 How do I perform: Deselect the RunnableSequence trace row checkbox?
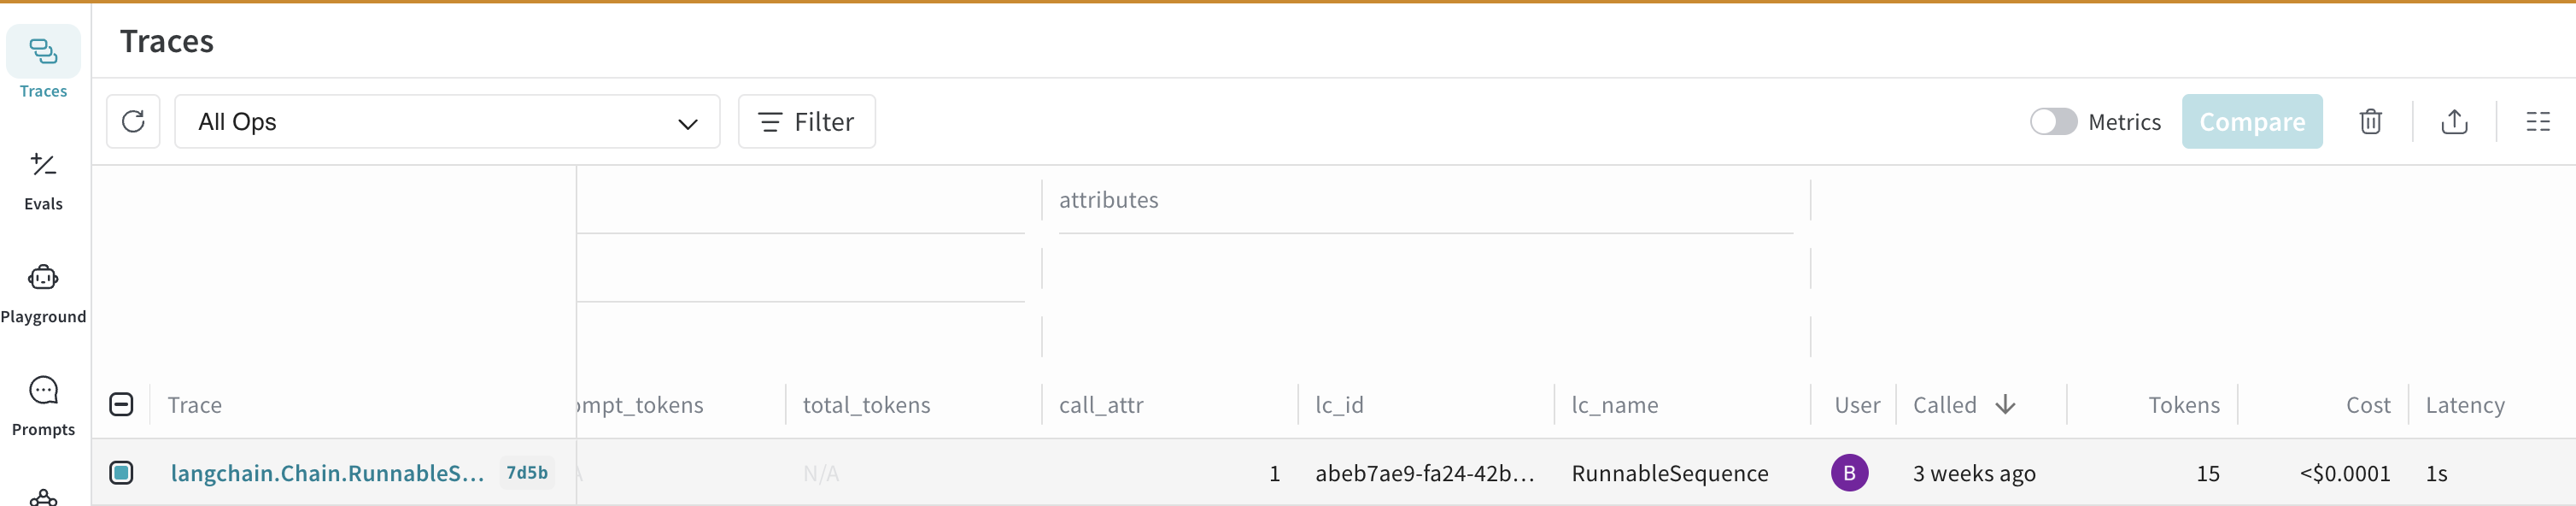(122, 473)
